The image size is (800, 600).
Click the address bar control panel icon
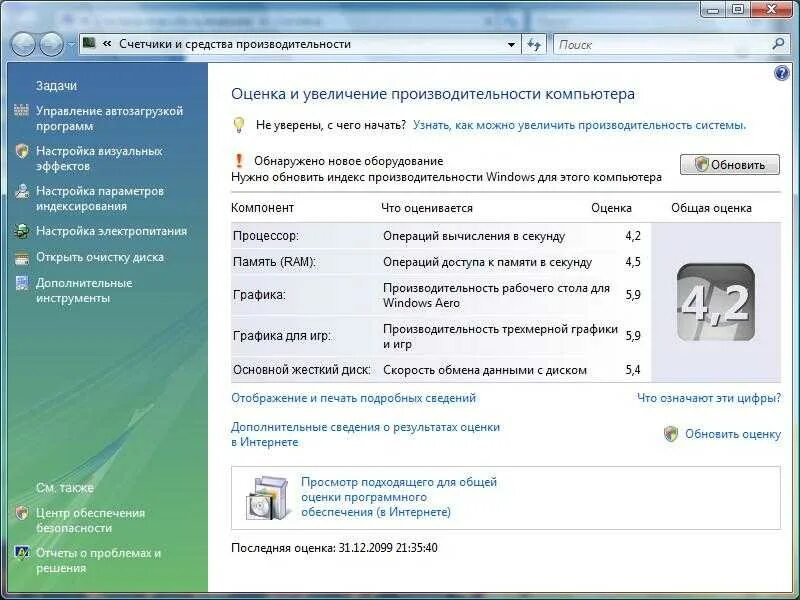coord(89,43)
